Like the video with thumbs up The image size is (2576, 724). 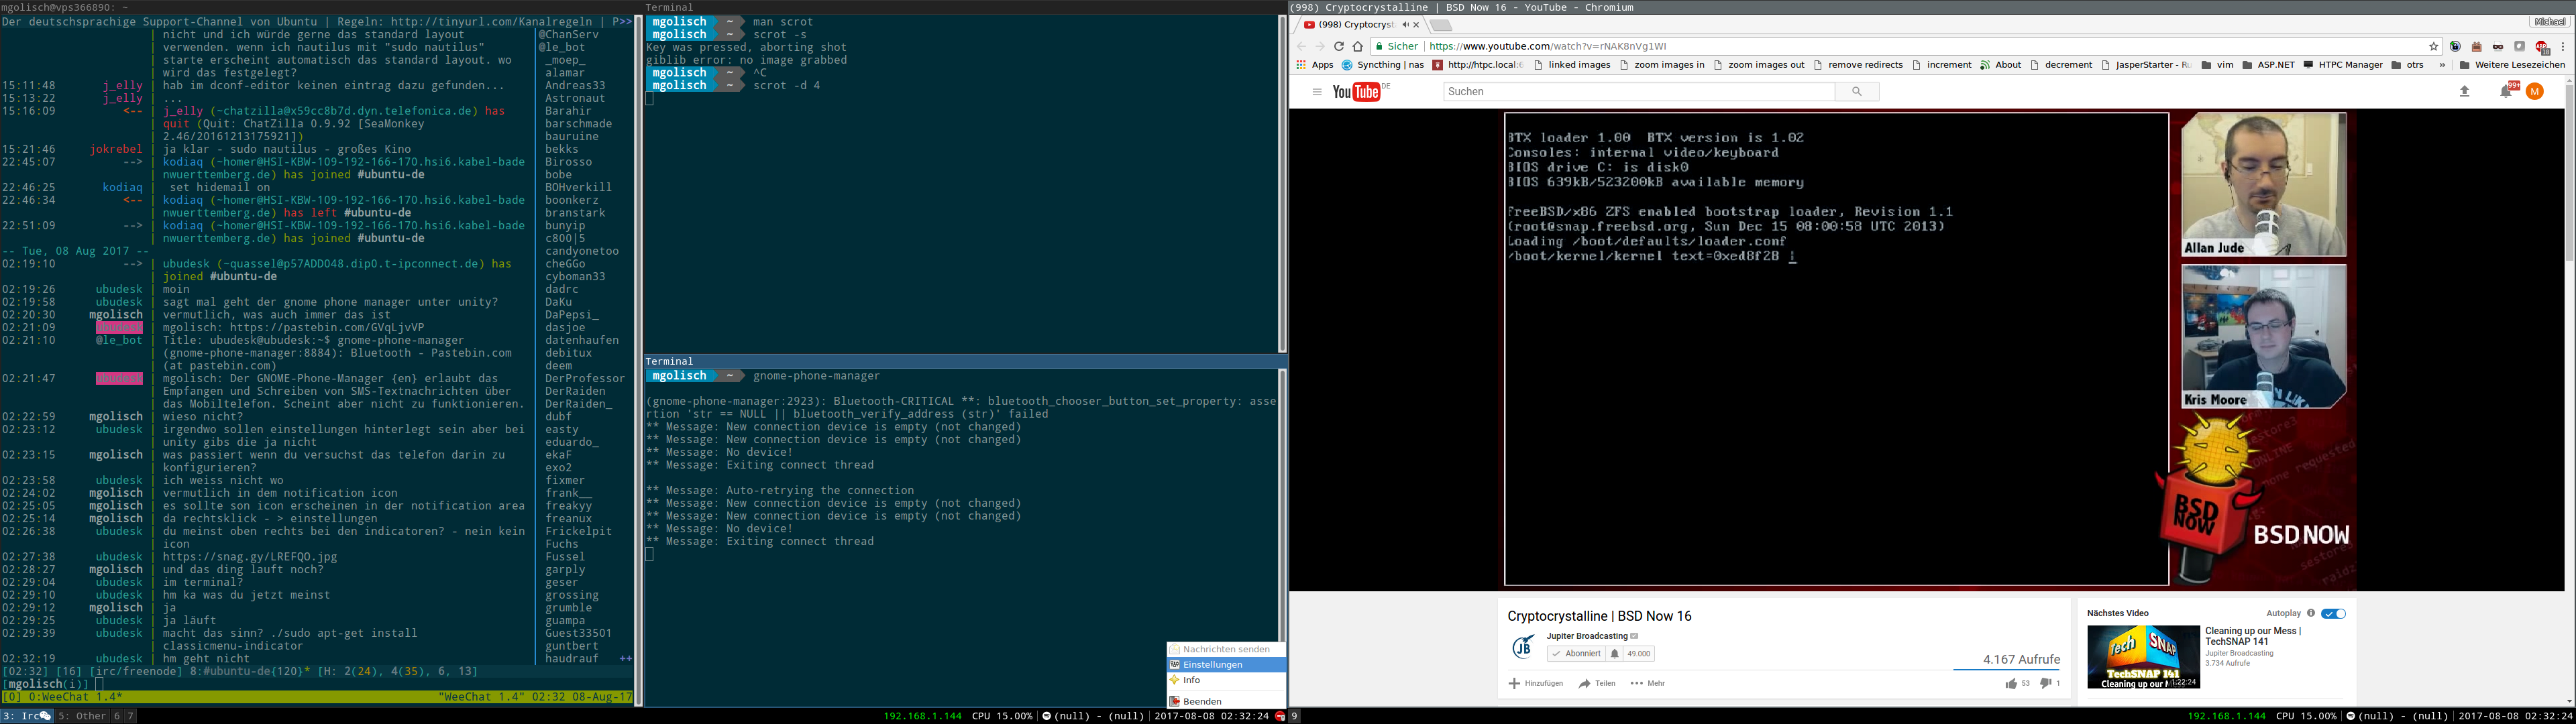(x=2011, y=684)
